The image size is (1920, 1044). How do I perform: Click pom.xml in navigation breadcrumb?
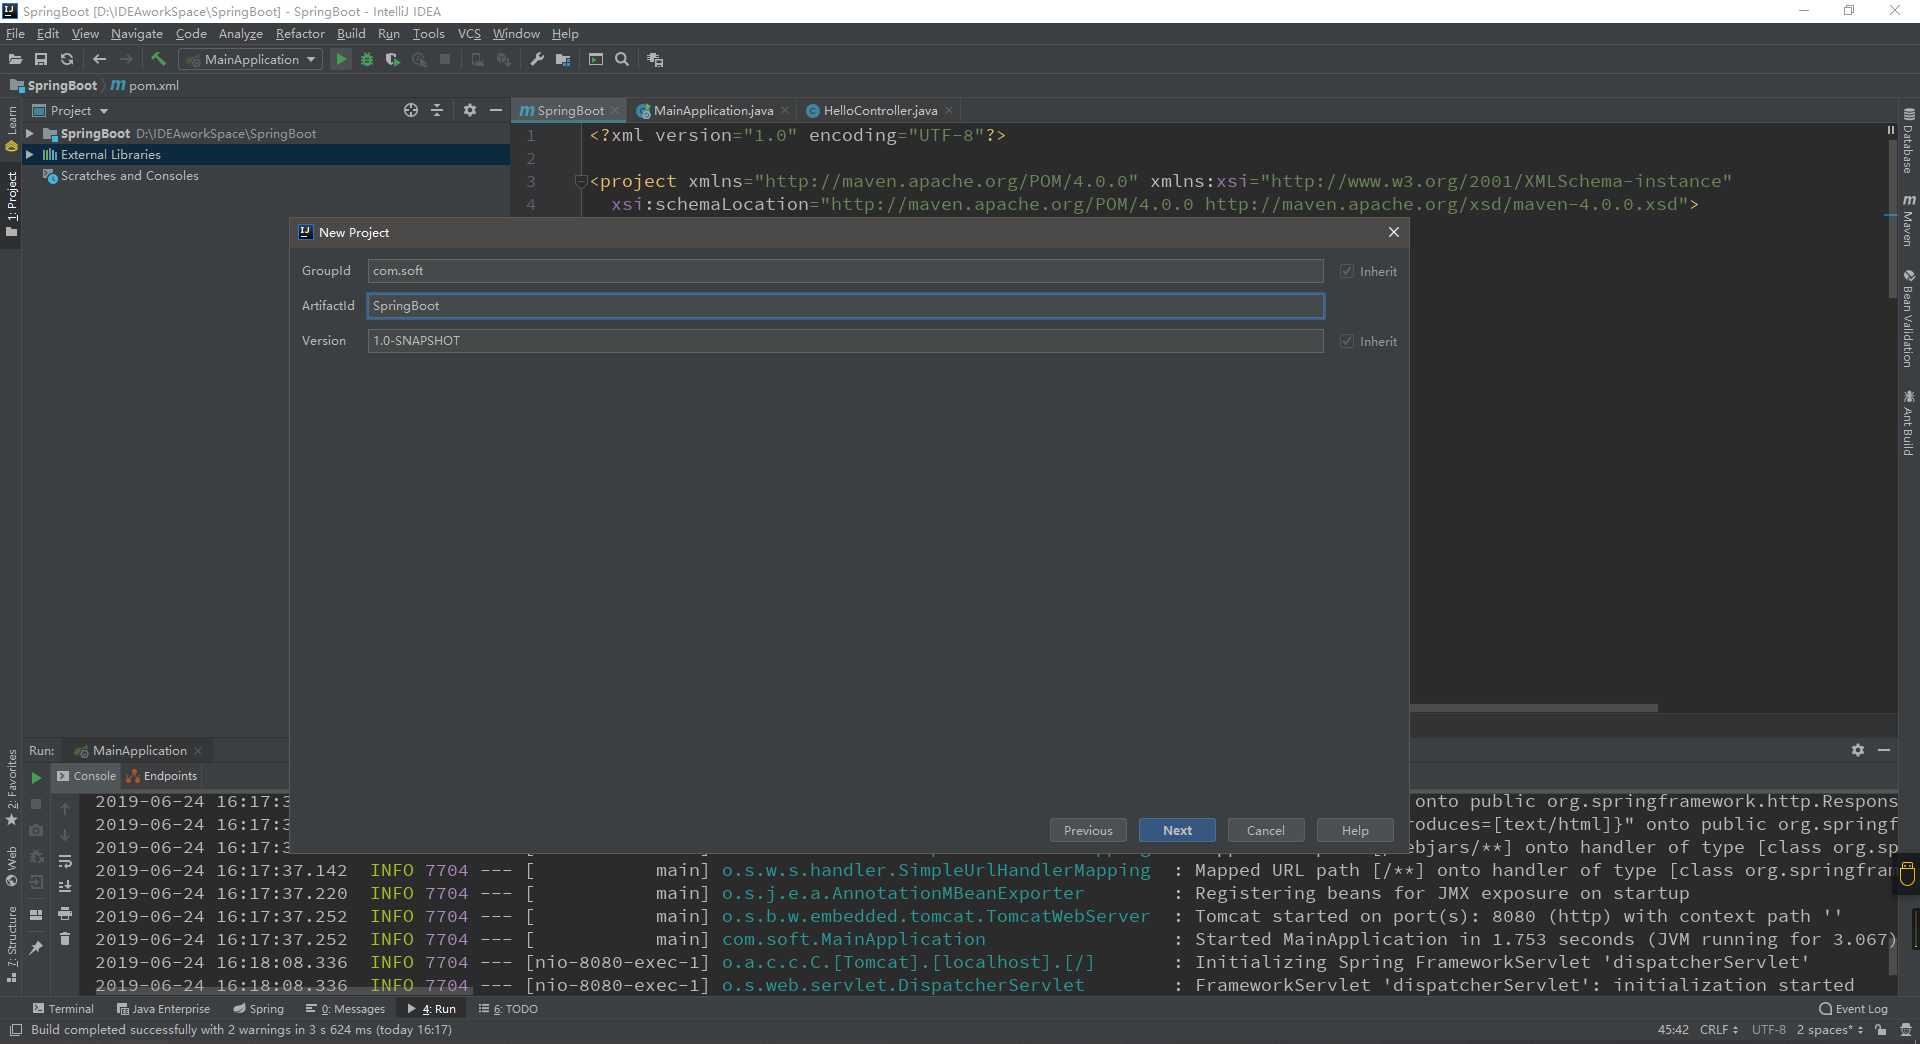click(145, 86)
